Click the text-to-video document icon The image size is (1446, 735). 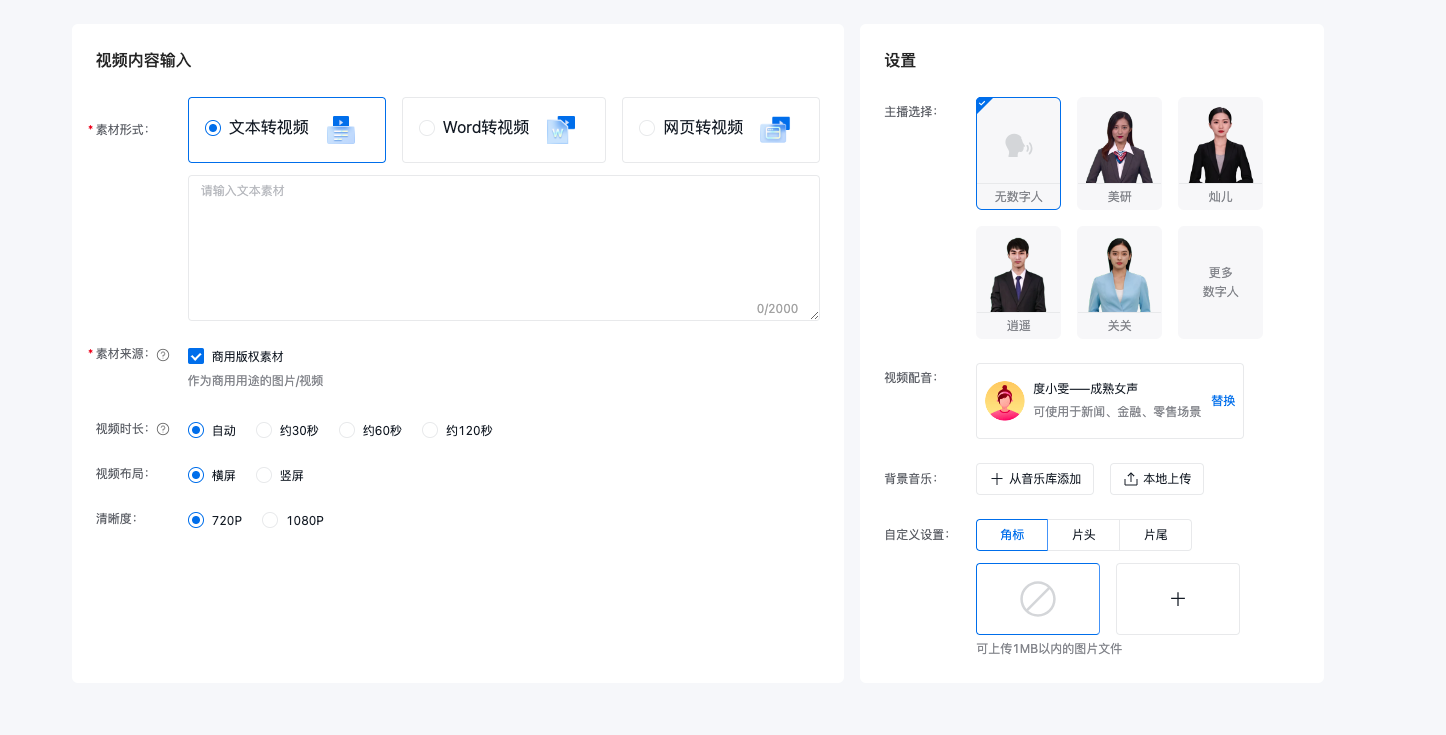click(x=341, y=129)
